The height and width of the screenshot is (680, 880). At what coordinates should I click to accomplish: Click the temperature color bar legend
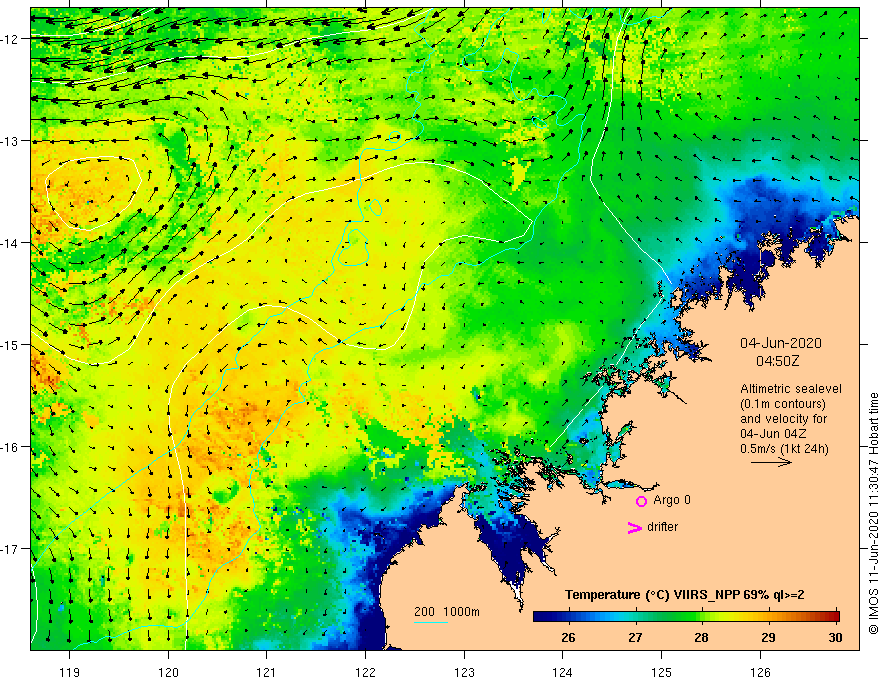tap(686, 617)
